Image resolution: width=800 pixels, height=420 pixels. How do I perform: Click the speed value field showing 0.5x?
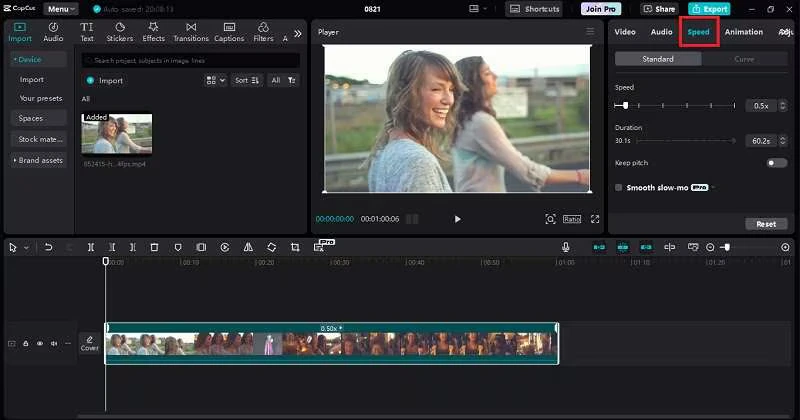pos(761,106)
